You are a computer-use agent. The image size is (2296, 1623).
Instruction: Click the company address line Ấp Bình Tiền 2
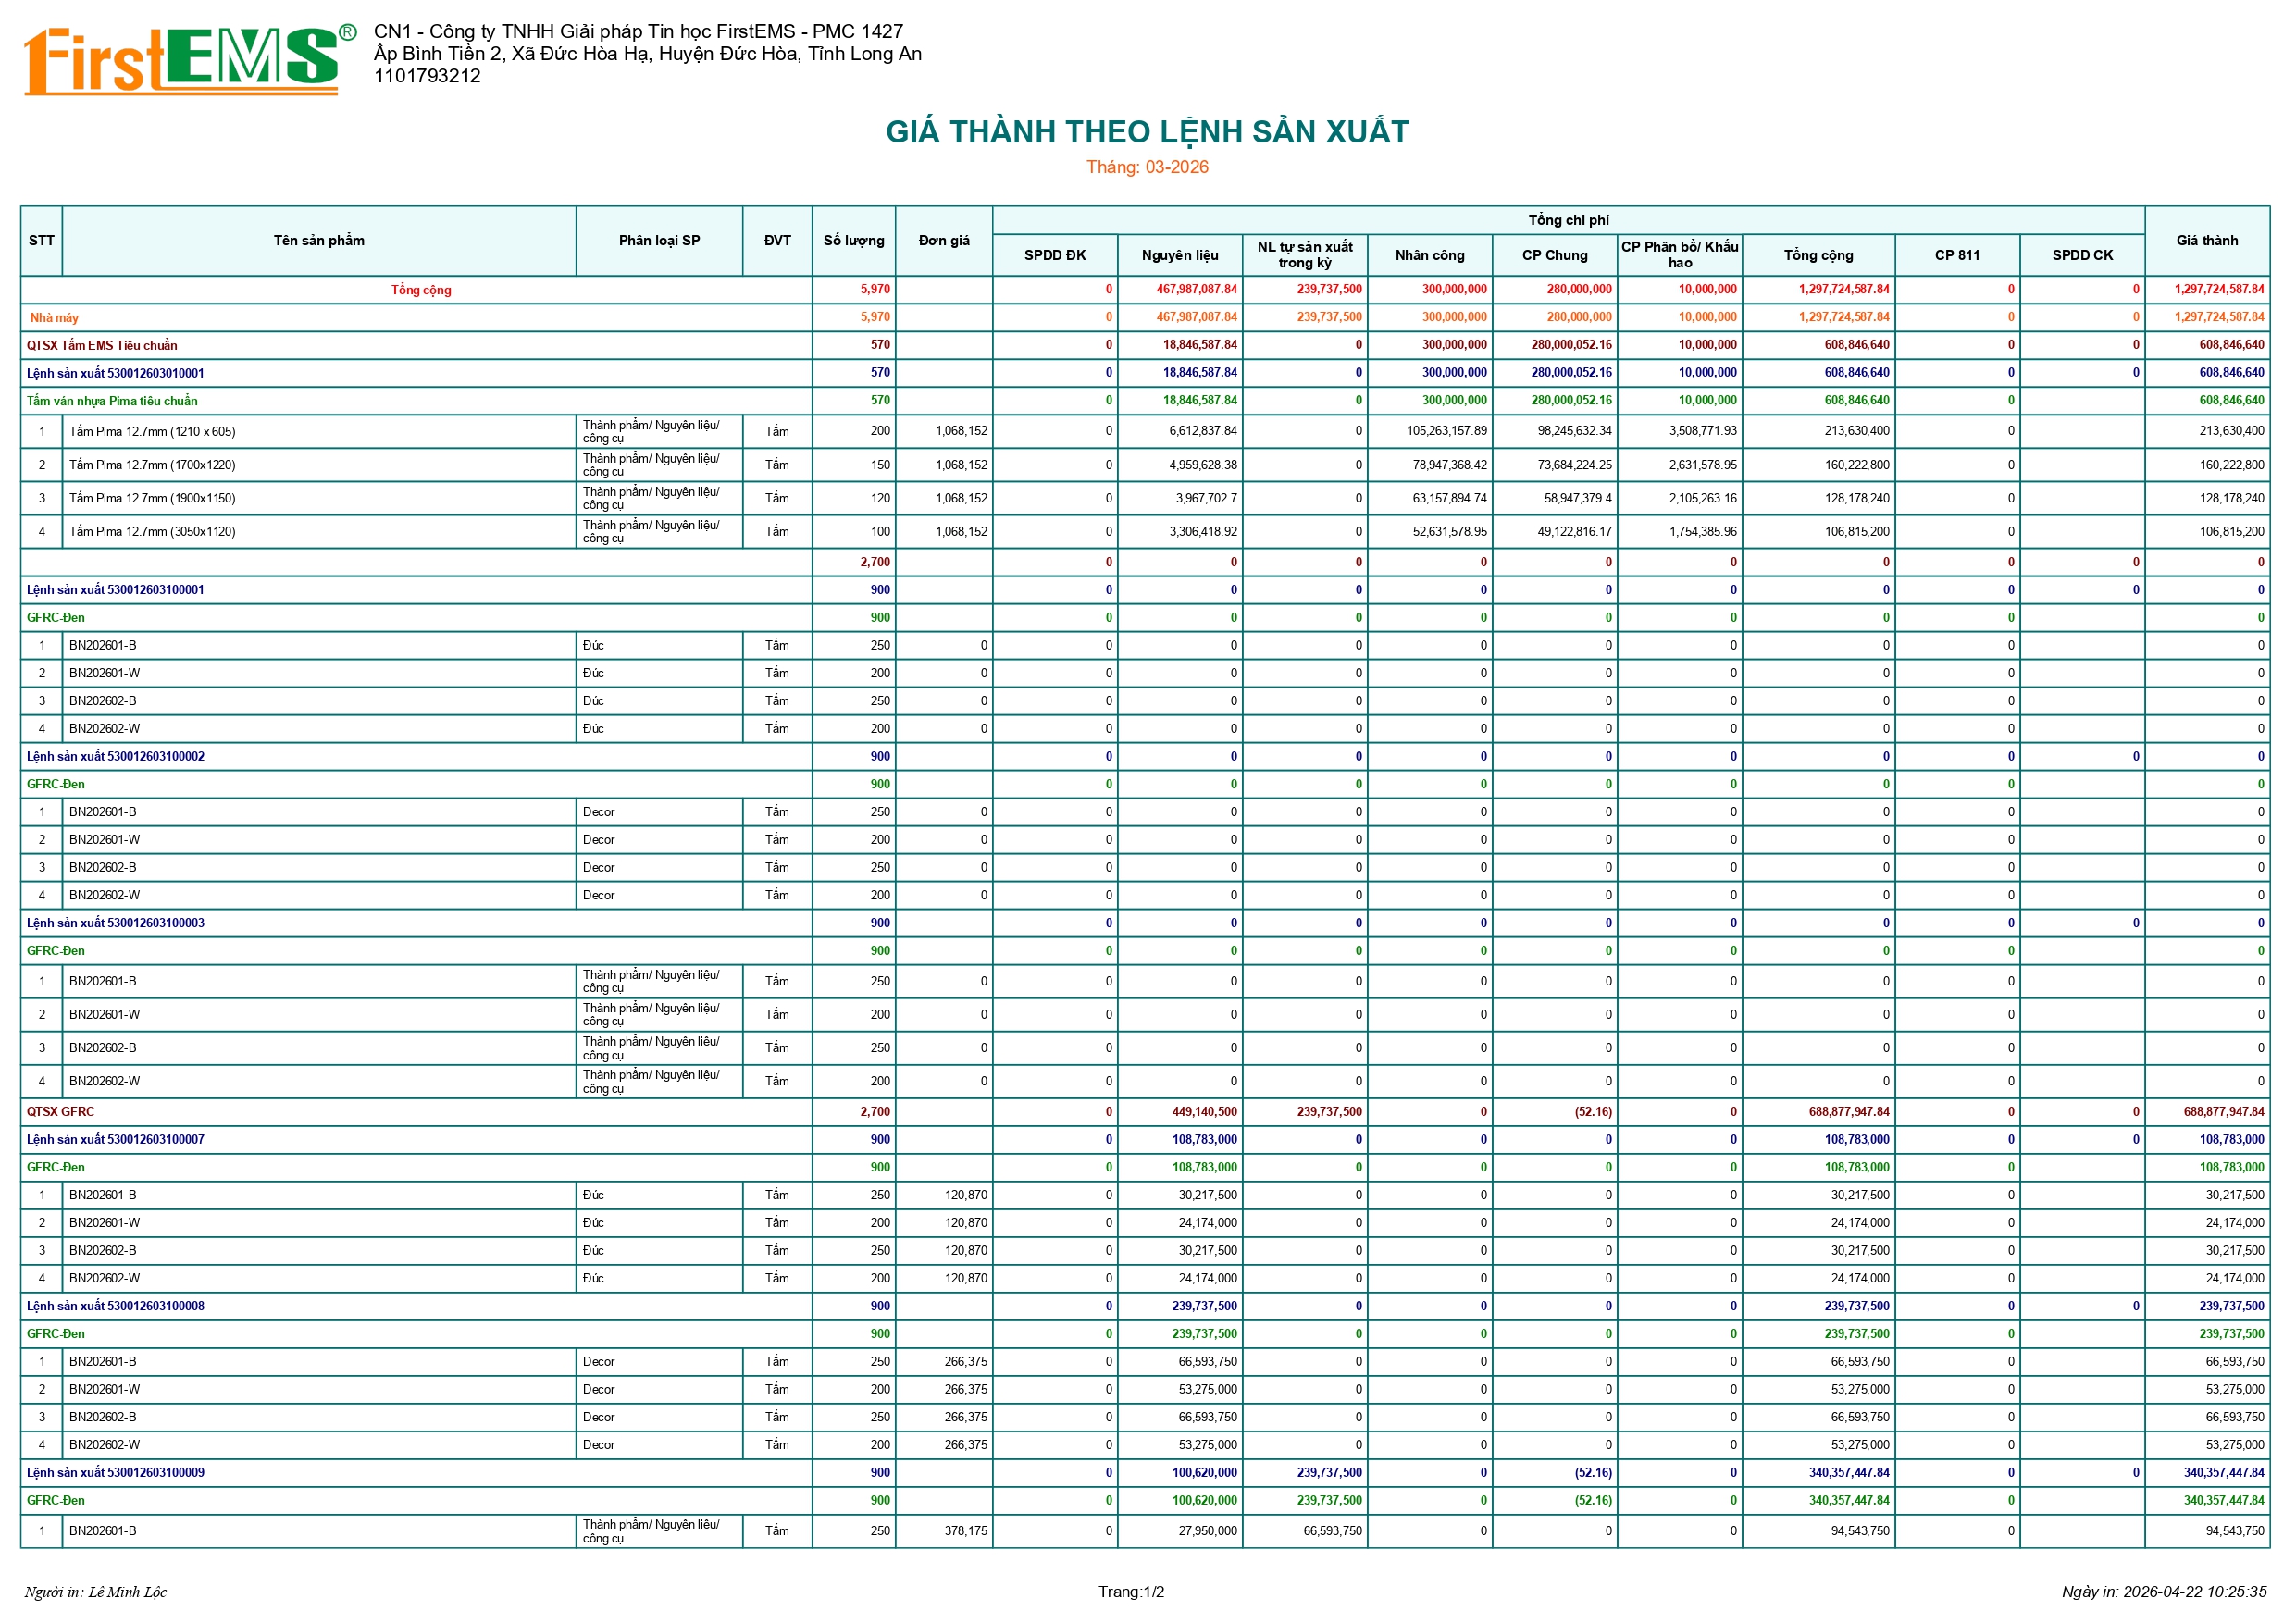pyautogui.click(x=648, y=54)
